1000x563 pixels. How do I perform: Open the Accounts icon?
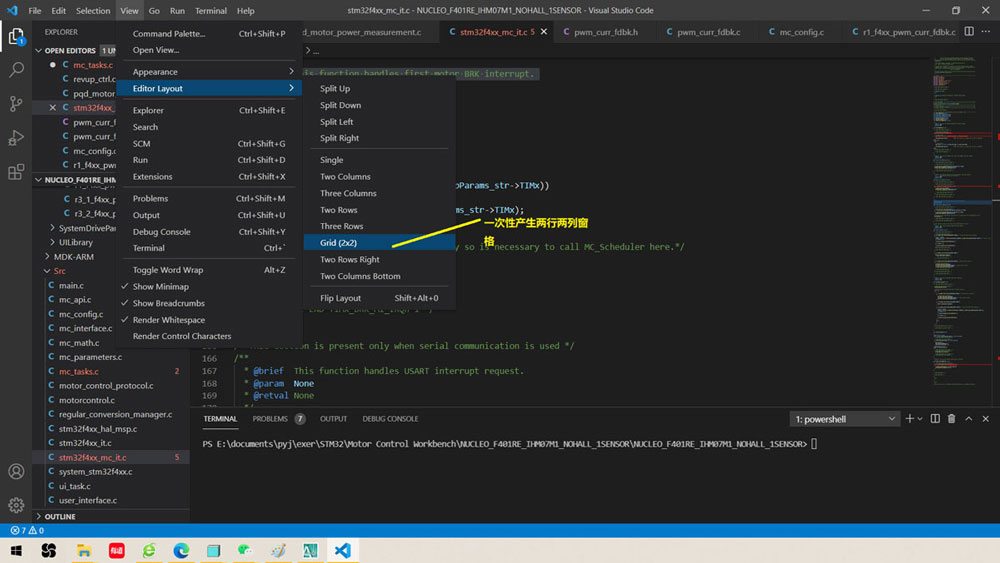click(x=16, y=471)
